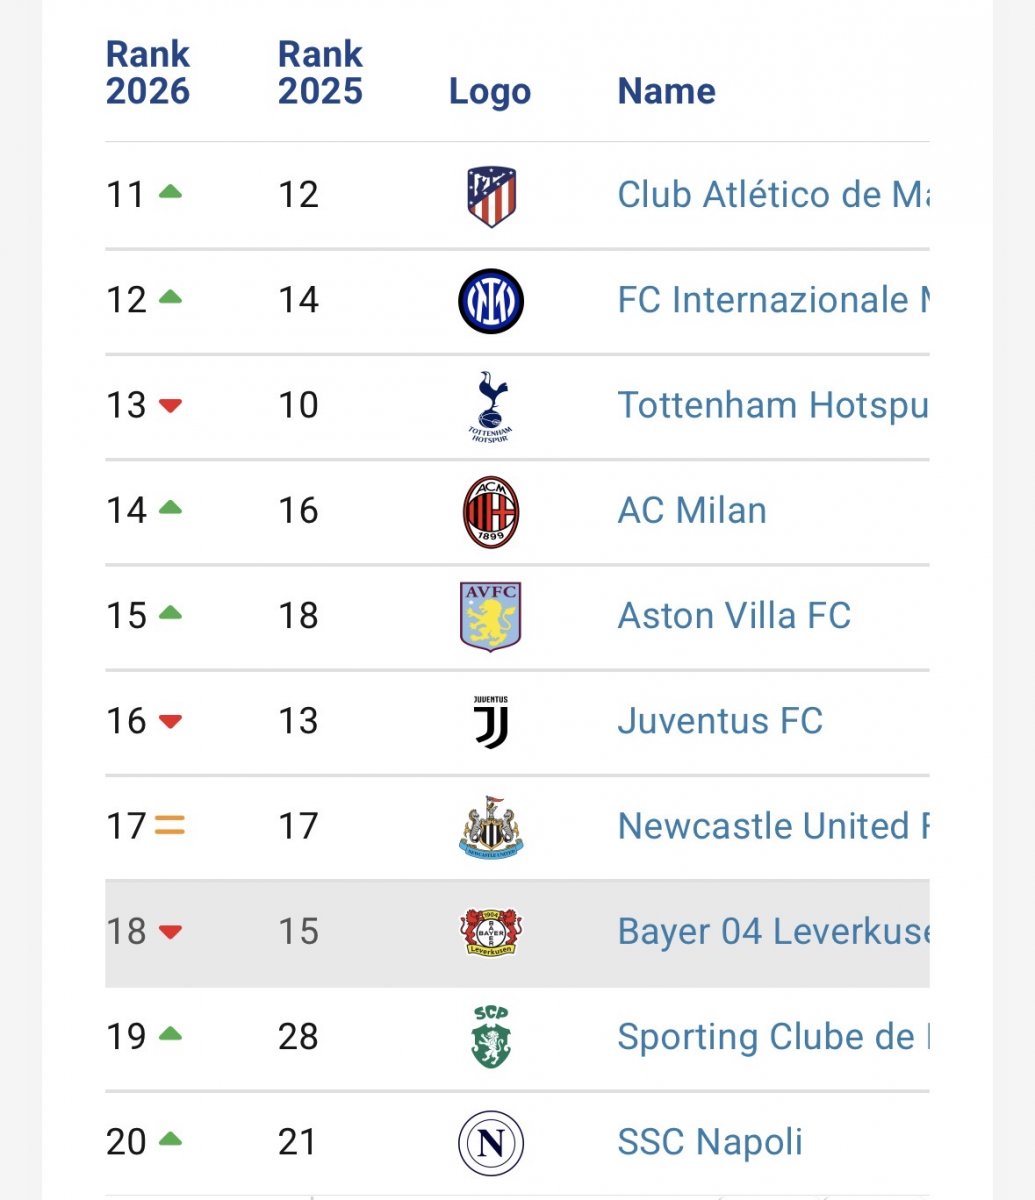Click the Name column header
1035x1200 pixels.
pos(667,91)
